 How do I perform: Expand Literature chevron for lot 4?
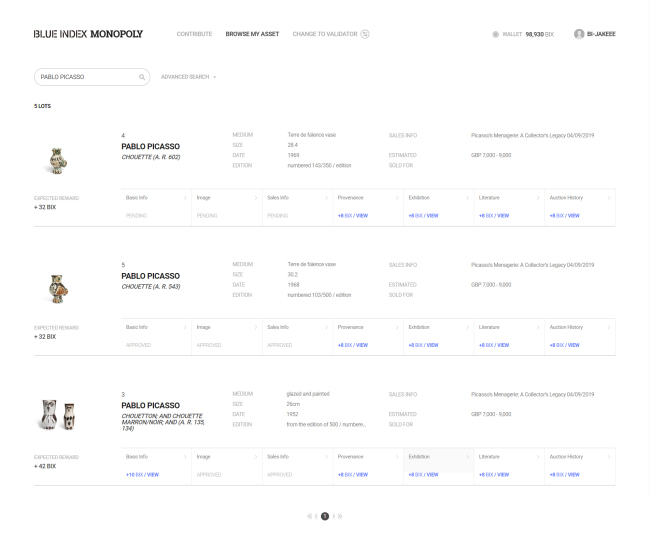538,198
